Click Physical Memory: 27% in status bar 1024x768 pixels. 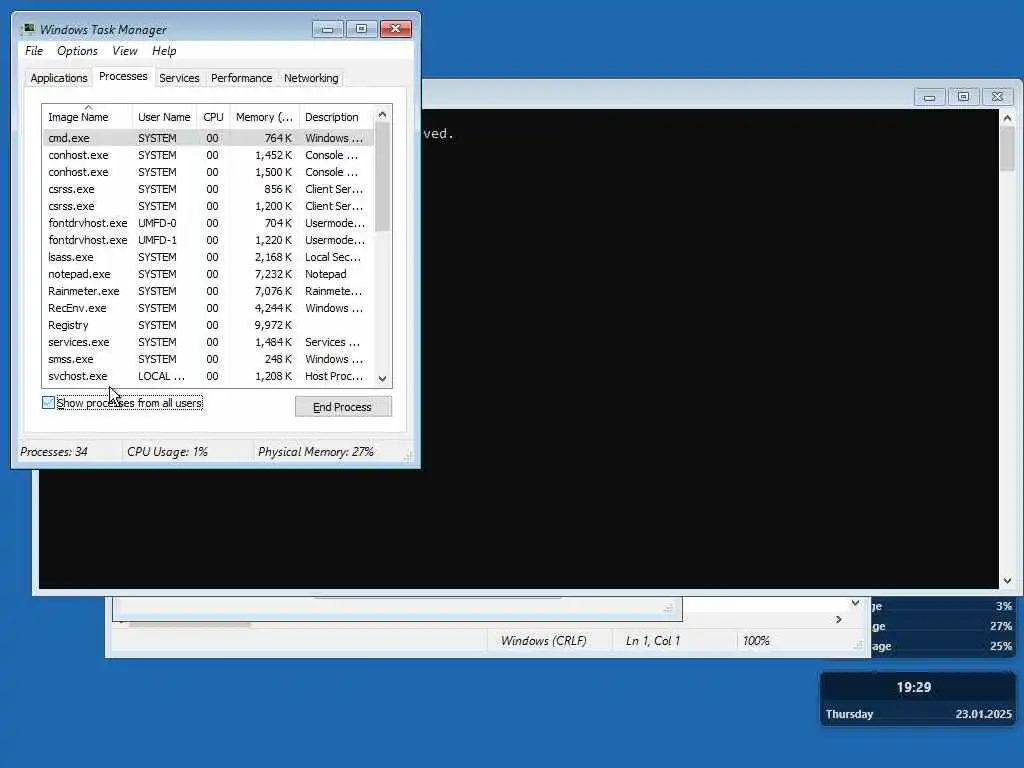(x=315, y=452)
